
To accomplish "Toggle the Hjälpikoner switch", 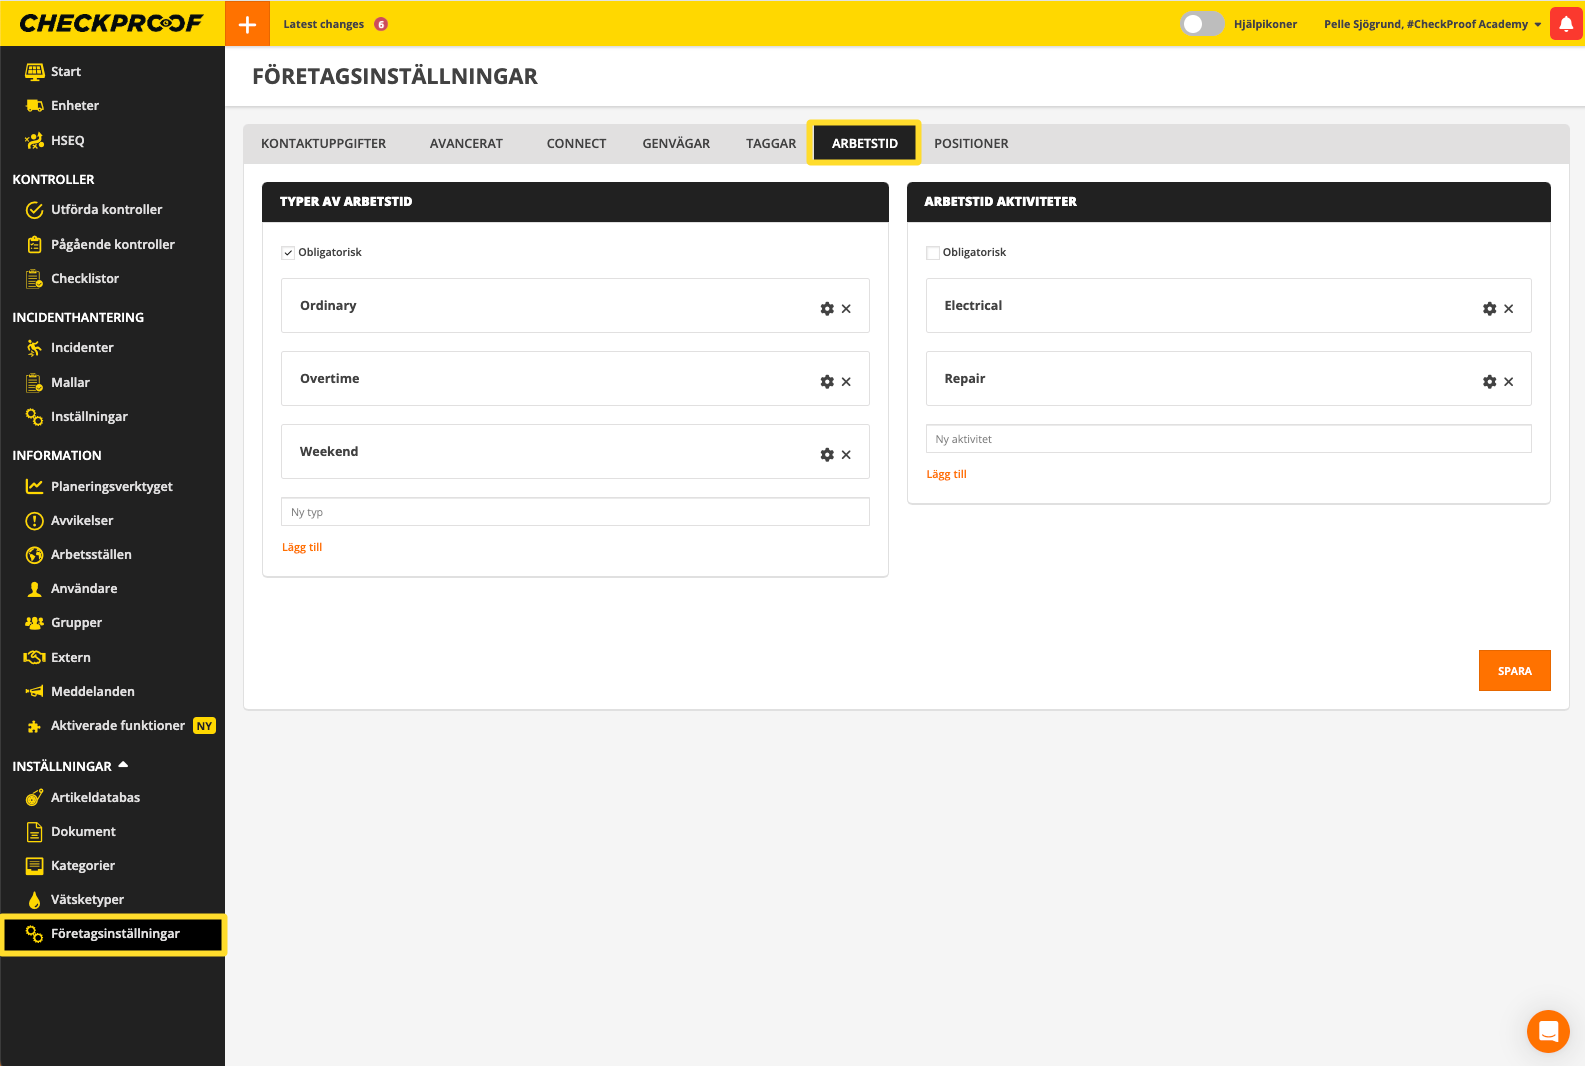I will pyautogui.click(x=1201, y=24).
